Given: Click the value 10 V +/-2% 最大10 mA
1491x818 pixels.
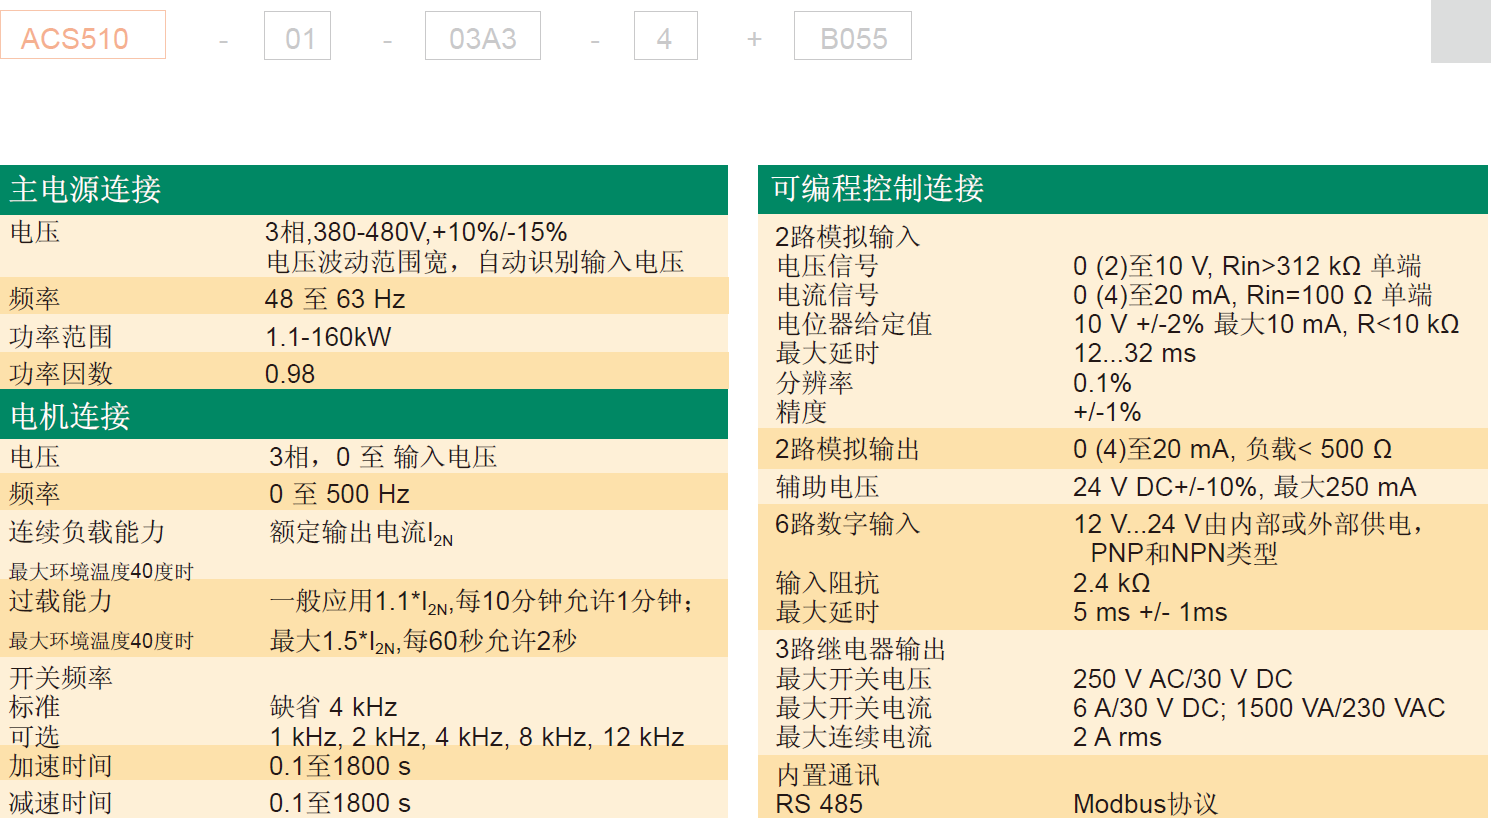Looking at the screenshot, I should click(1210, 324).
